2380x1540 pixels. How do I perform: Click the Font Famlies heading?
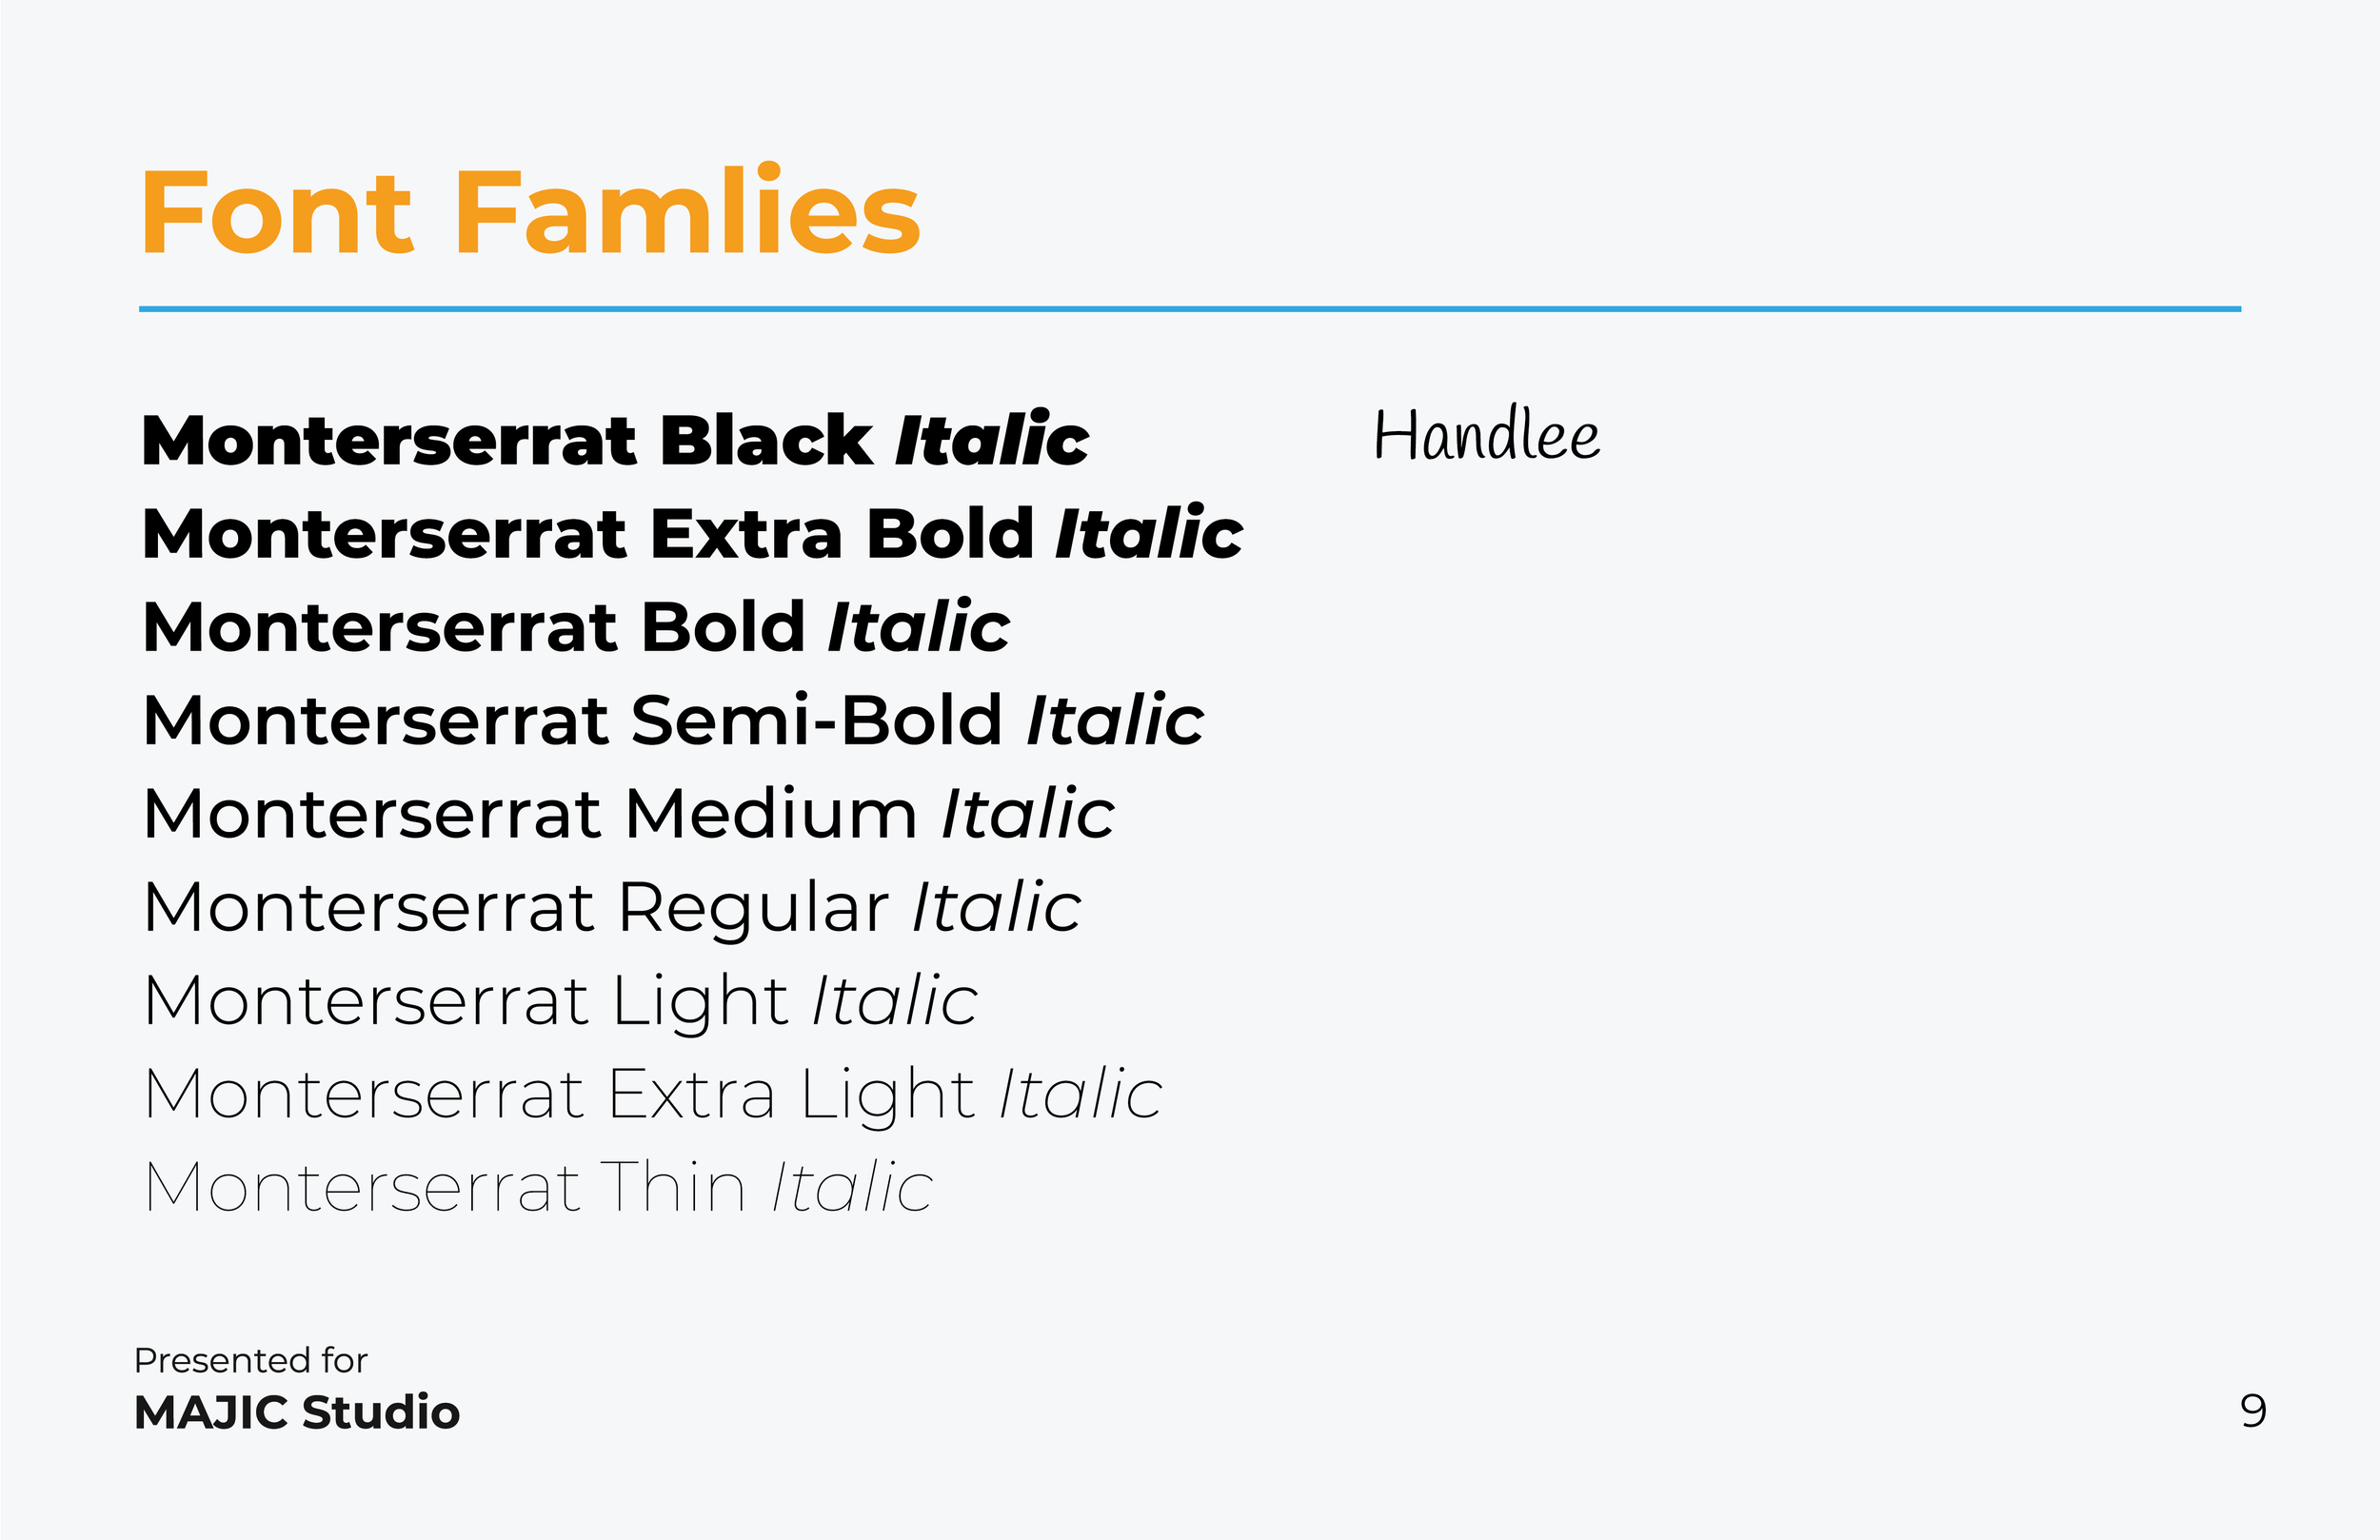[530, 211]
